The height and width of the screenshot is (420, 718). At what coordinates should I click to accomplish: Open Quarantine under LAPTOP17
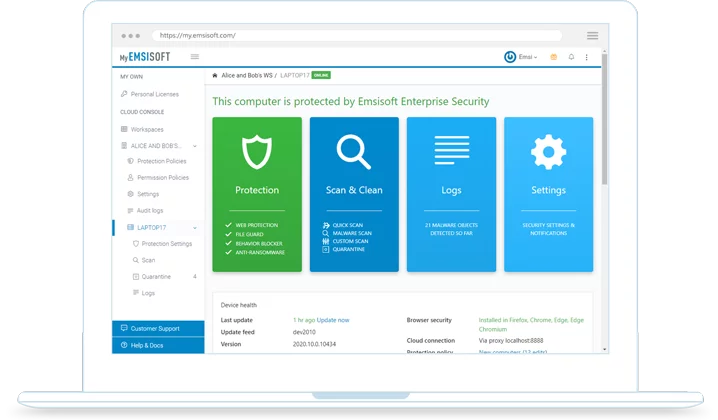[x=156, y=277]
